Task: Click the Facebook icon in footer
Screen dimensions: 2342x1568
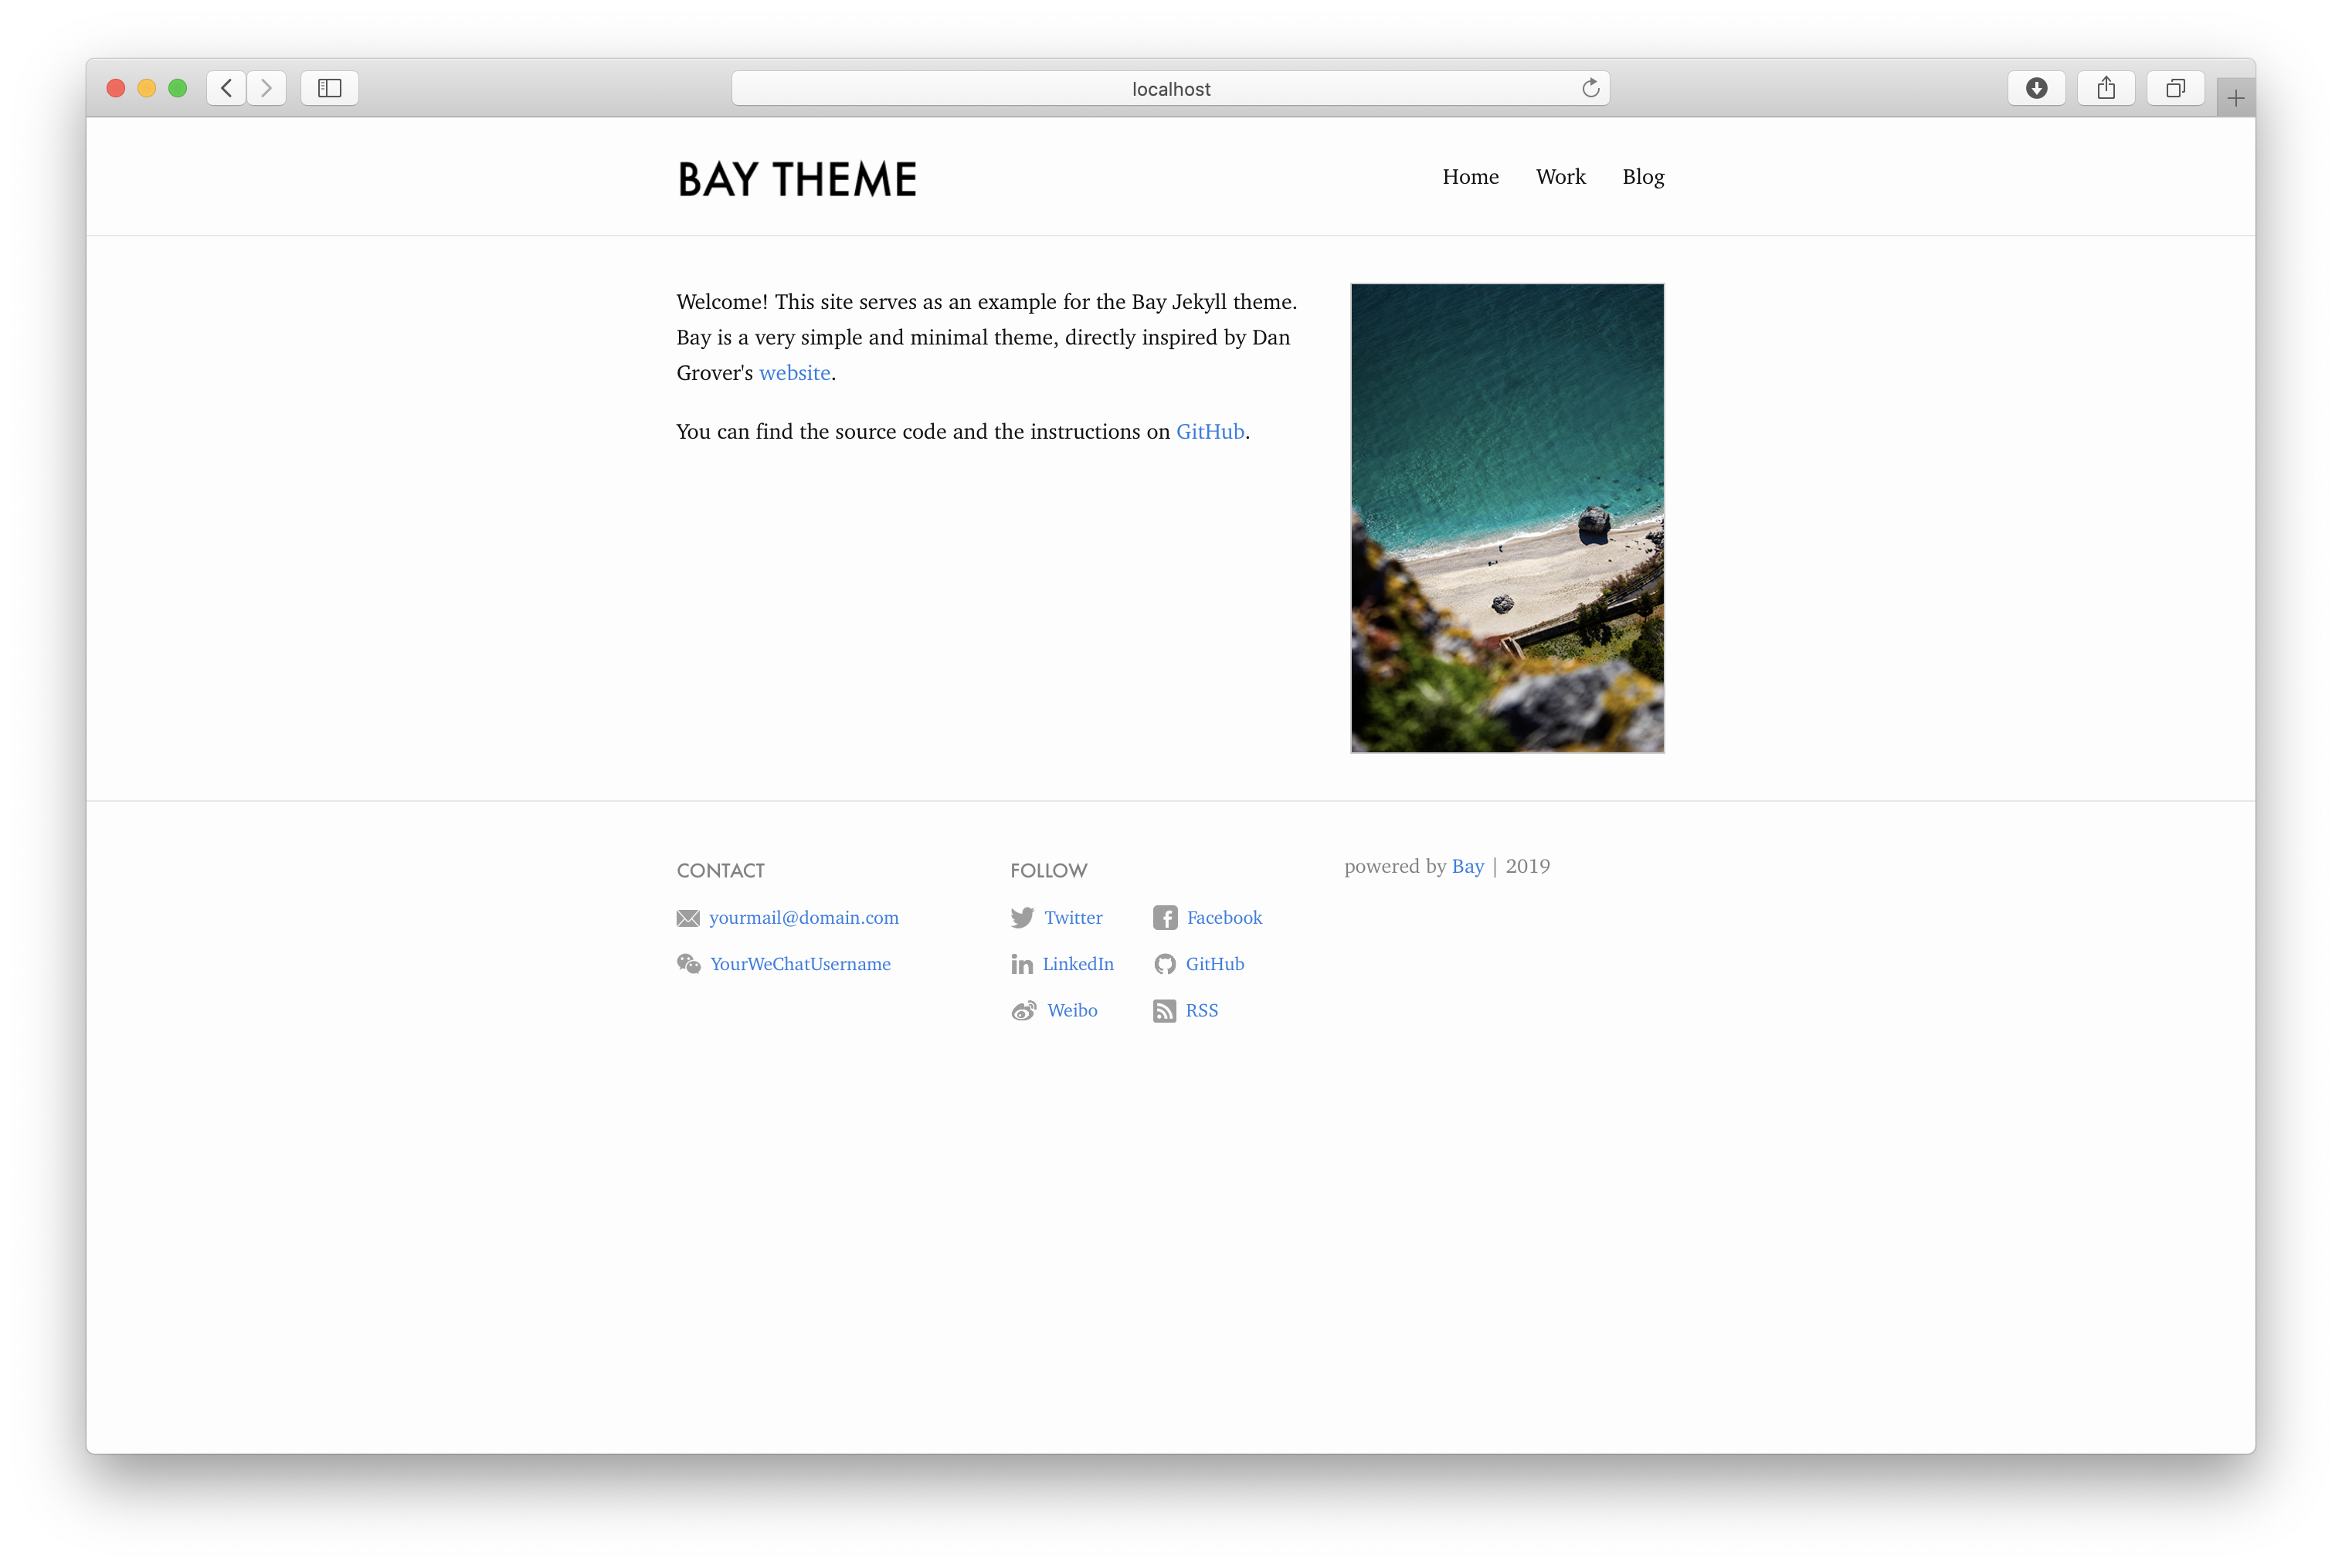Action: click(1165, 917)
